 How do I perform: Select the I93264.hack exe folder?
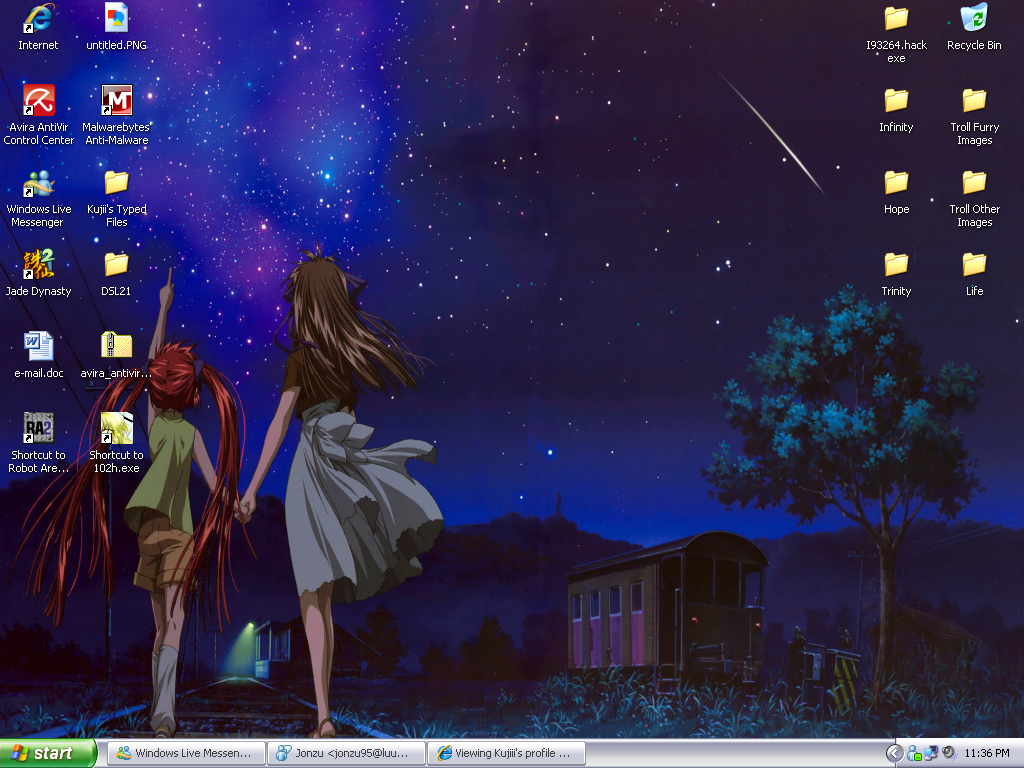896,18
